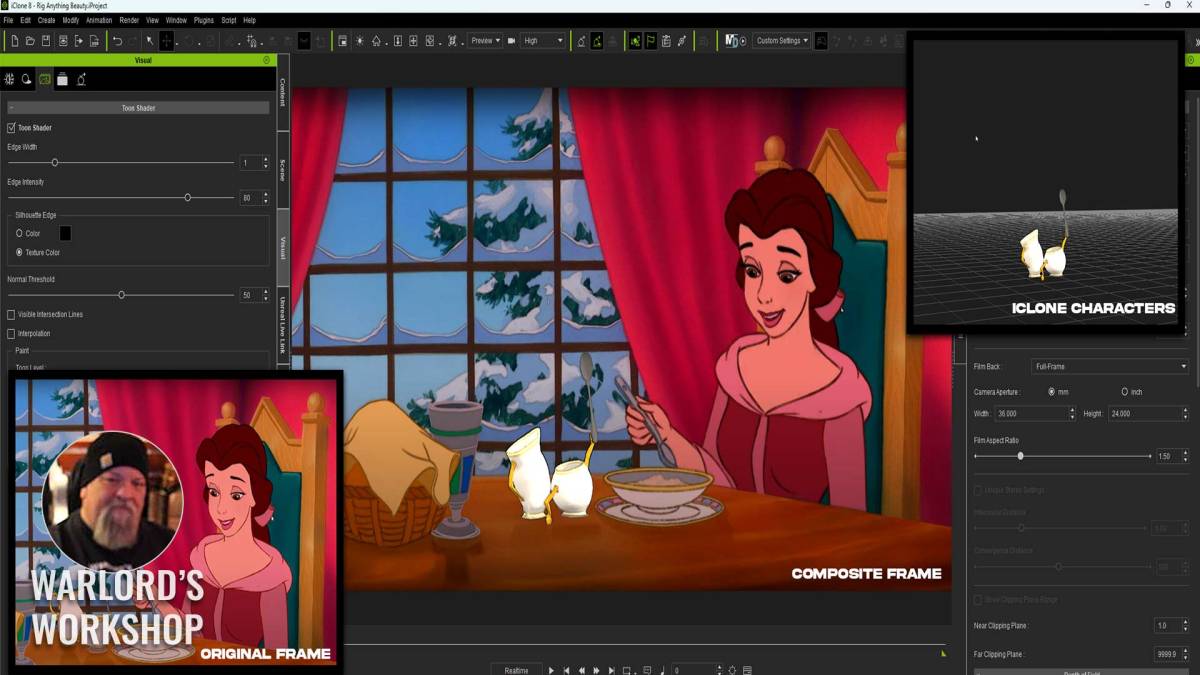Image resolution: width=1200 pixels, height=675 pixels.
Task: Open the Plugins menu
Action: [204, 20]
